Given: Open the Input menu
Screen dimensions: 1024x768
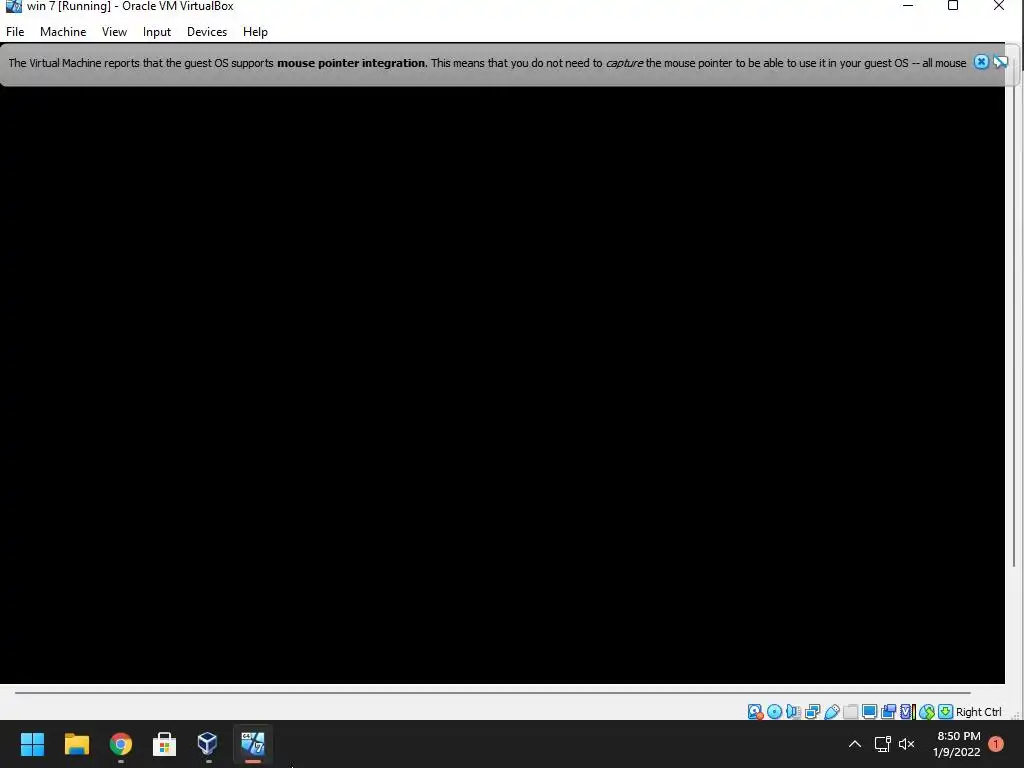Looking at the screenshot, I should coord(157,31).
